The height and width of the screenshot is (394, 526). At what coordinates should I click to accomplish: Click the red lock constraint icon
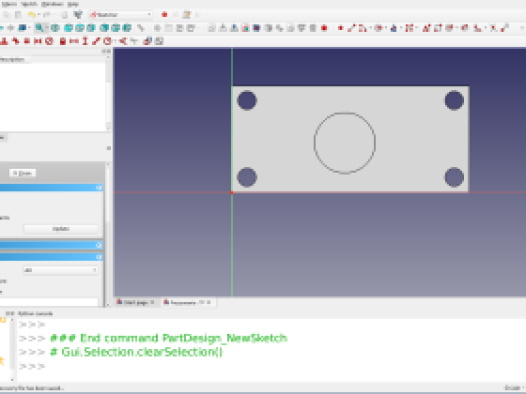63,41
